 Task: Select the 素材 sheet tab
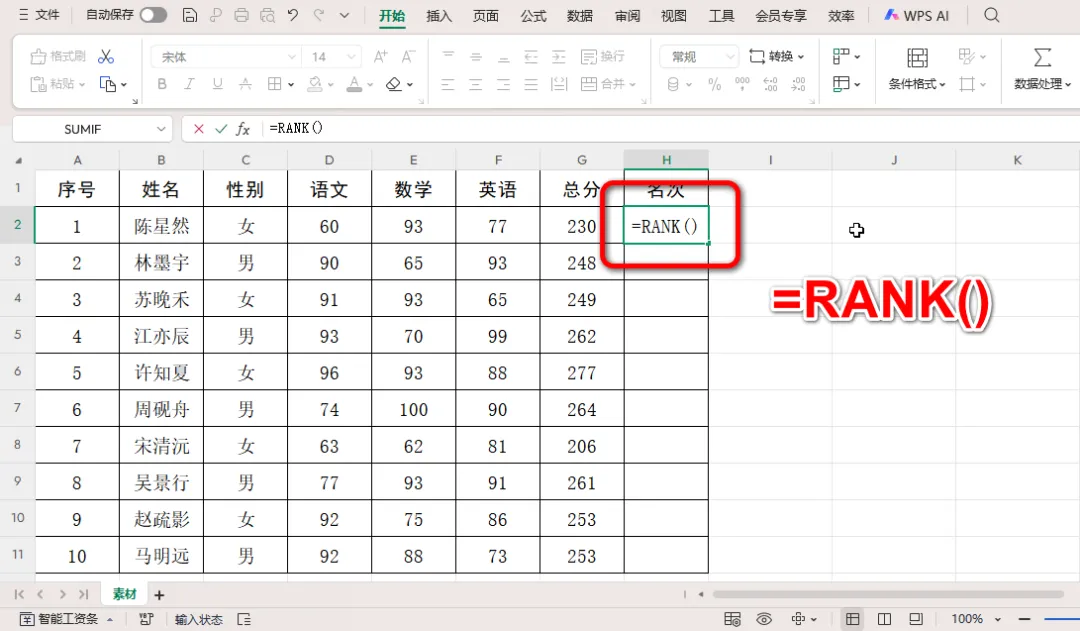tap(125, 594)
